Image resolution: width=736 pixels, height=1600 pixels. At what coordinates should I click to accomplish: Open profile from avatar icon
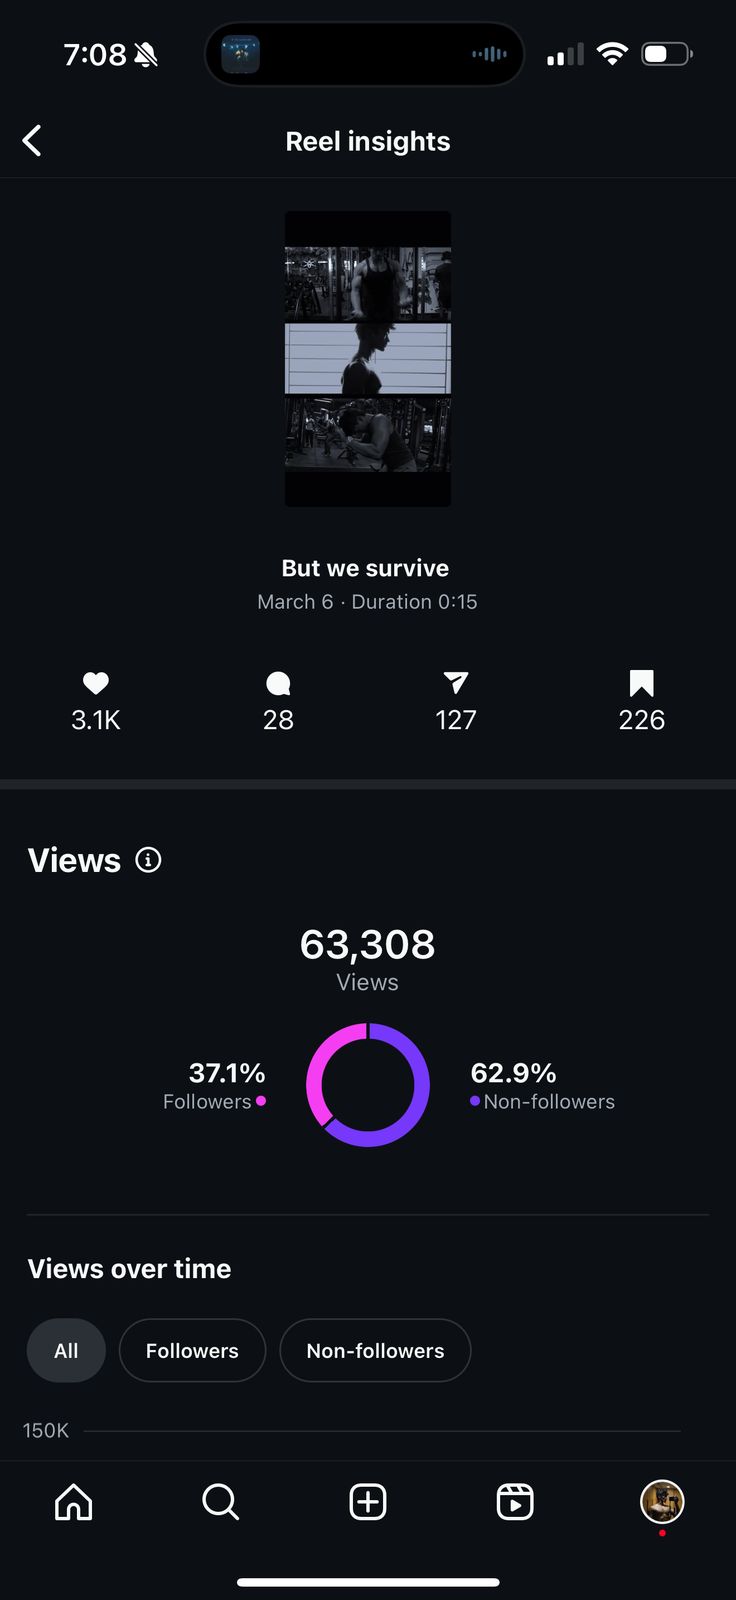pyautogui.click(x=662, y=1501)
